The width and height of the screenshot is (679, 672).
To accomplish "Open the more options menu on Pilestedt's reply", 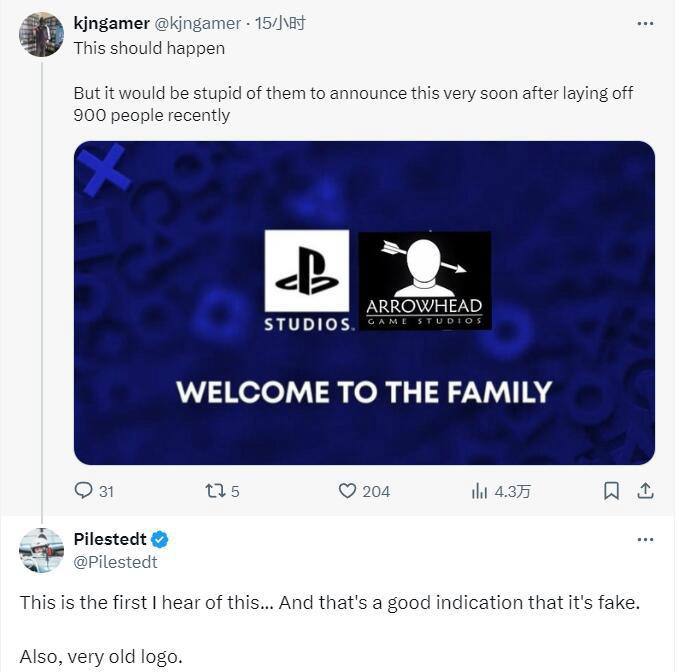I will [645, 539].
